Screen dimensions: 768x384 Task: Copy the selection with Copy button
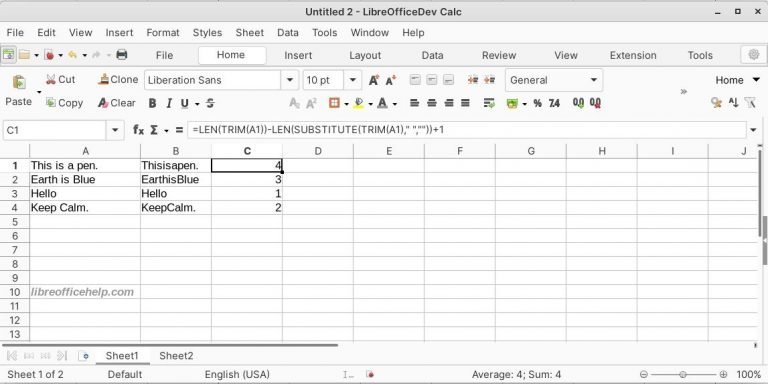pos(64,103)
